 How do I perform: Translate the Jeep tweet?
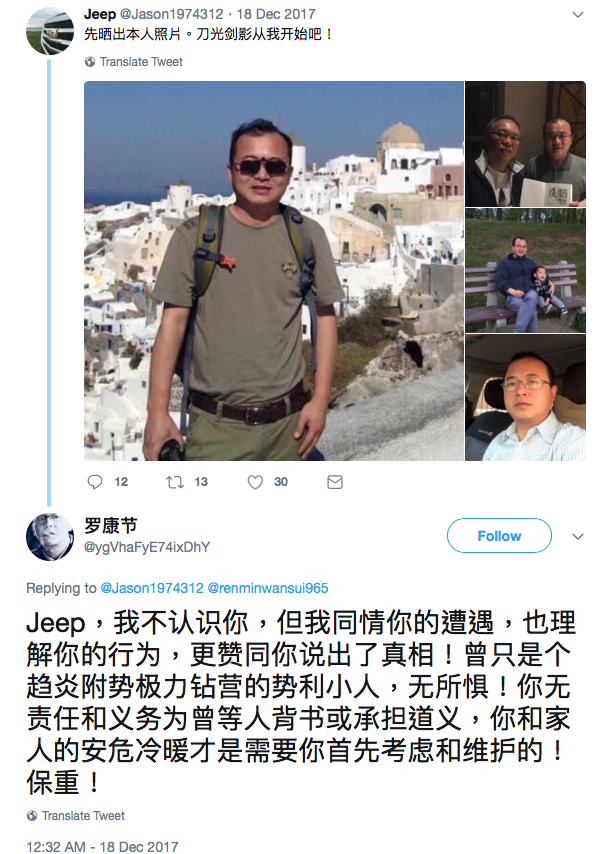tap(141, 62)
